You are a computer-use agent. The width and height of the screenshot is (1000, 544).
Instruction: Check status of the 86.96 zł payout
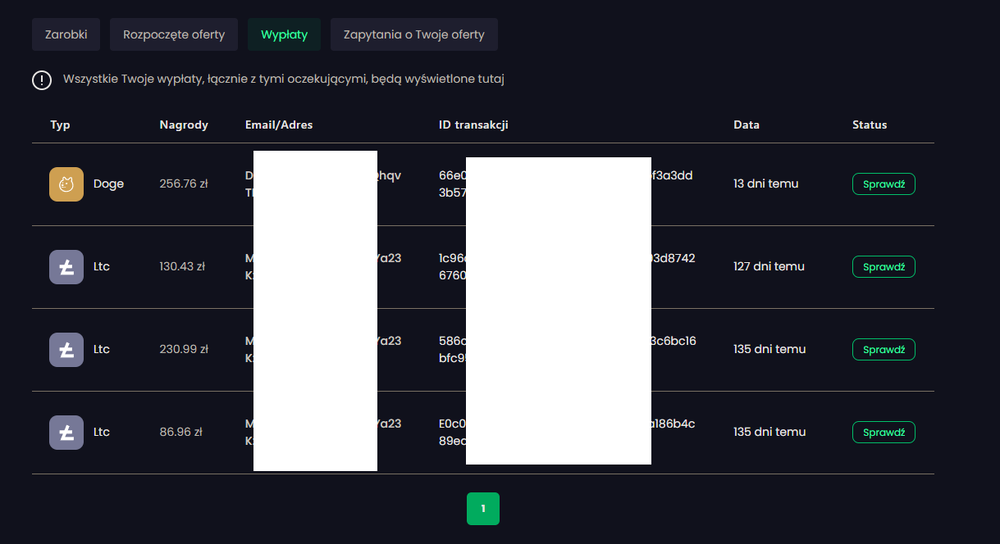[883, 432]
